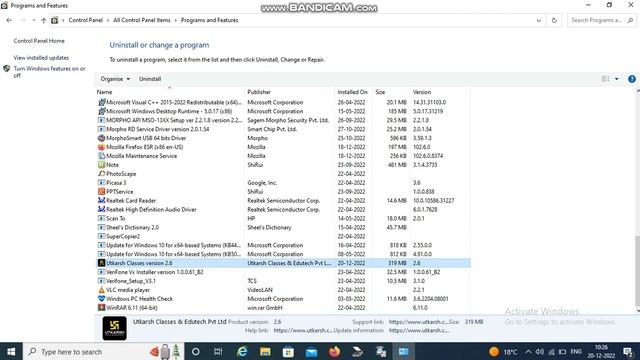Select Verifone_Setup_V3.1 row

tap(283, 281)
